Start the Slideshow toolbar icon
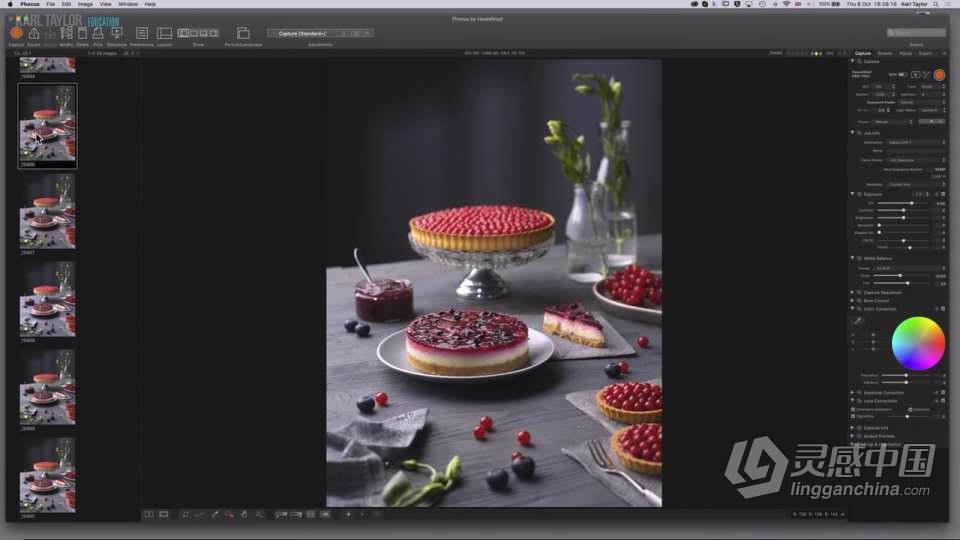Screen dimensions: 960x540 coord(116,33)
